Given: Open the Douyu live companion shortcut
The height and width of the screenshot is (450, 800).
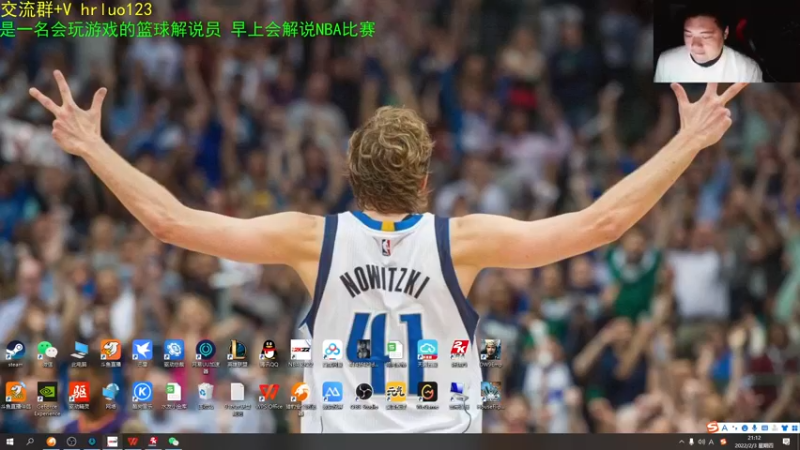Looking at the screenshot, I should click(x=15, y=396).
